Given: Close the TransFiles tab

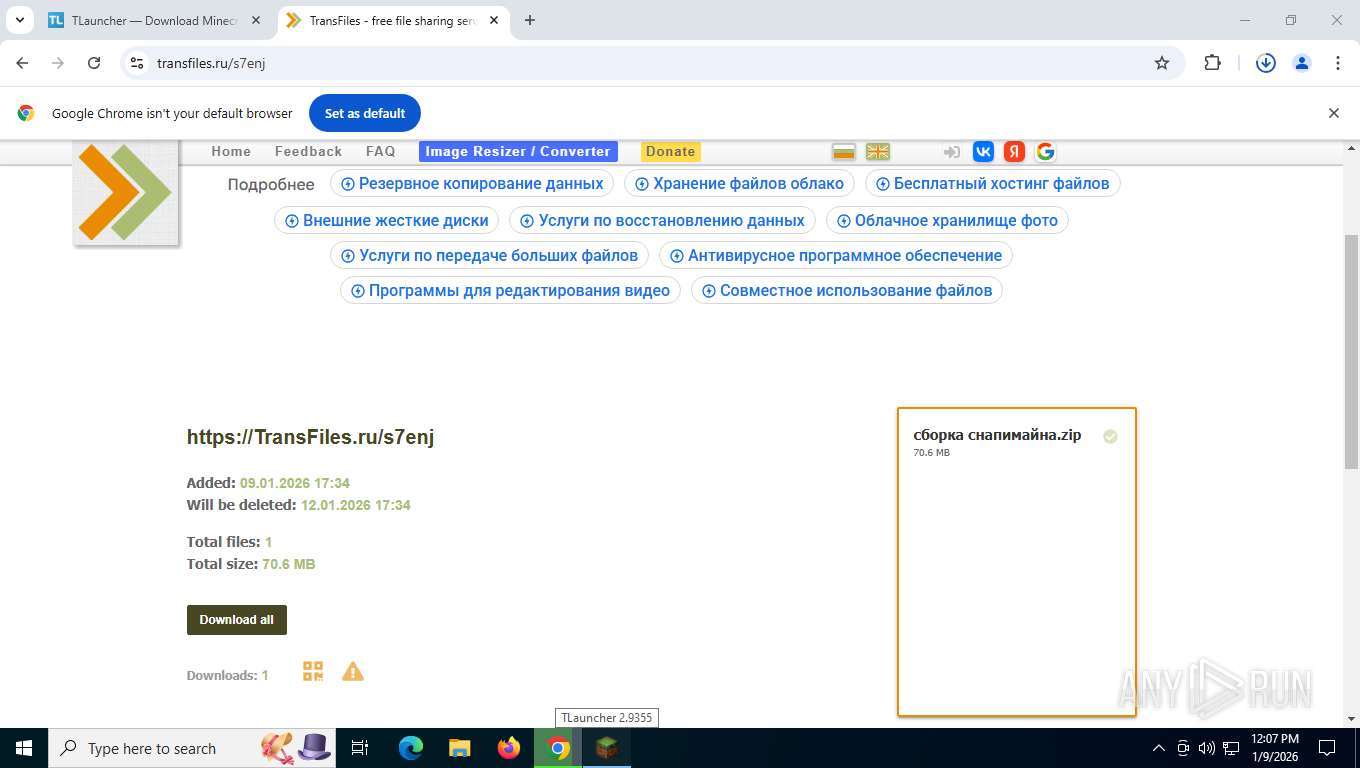Looking at the screenshot, I should point(493,20).
